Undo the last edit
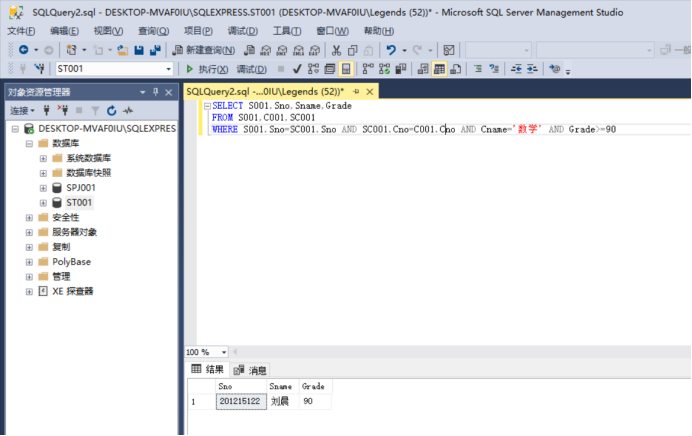This screenshot has width=692, height=436. coord(391,50)
